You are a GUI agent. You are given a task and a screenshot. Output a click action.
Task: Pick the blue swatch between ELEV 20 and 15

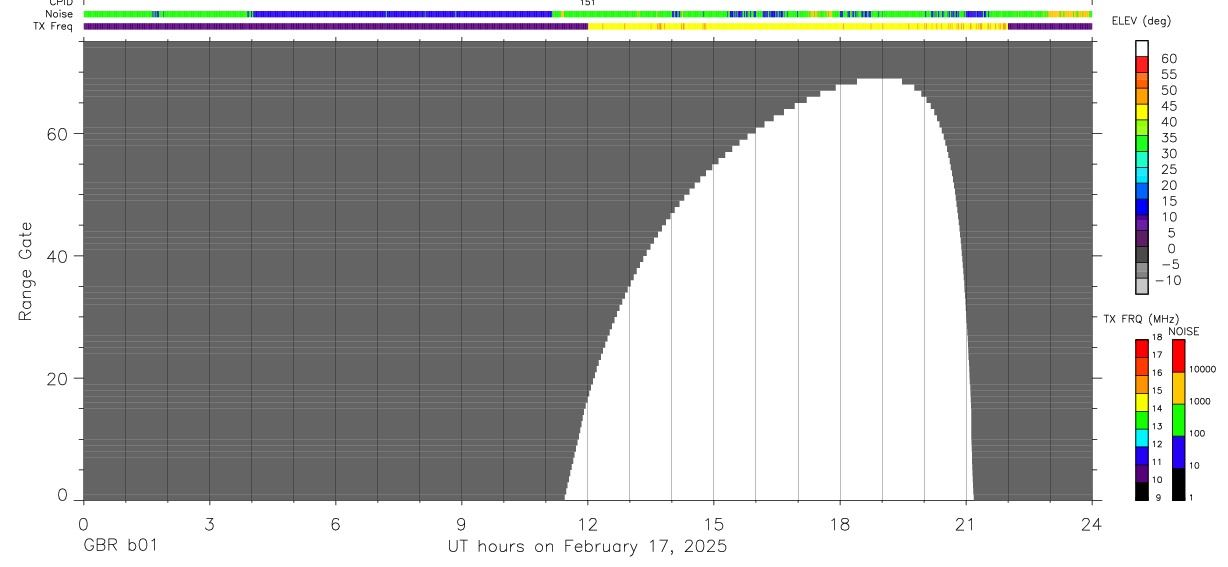click(1142, 192)
